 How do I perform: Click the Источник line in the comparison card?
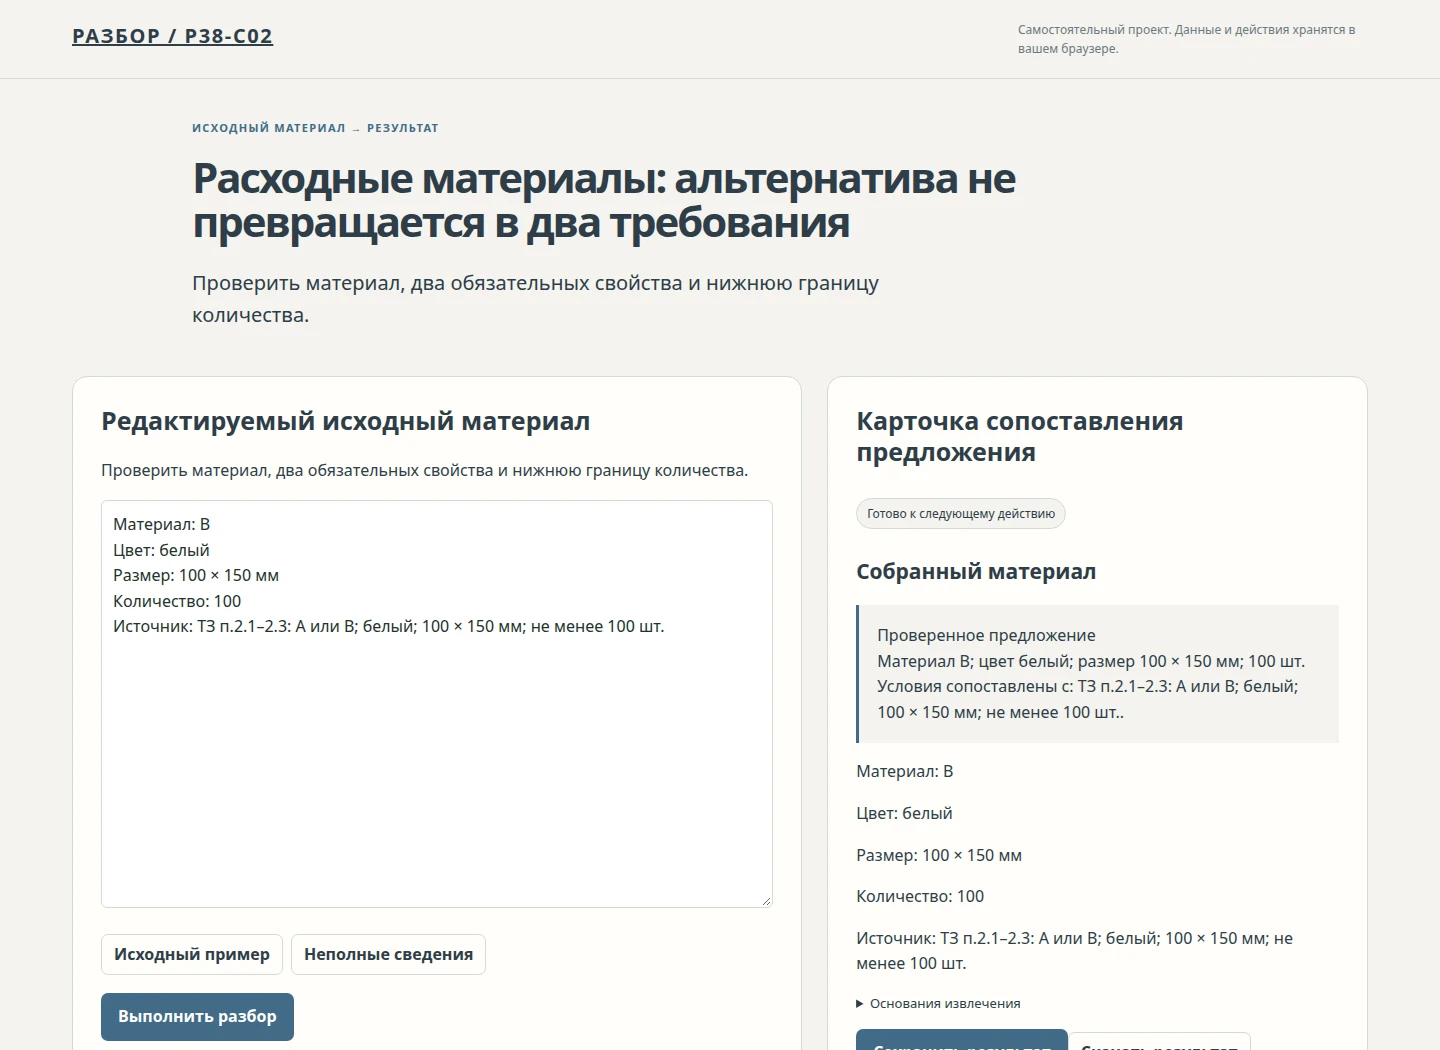point(1075,951)
